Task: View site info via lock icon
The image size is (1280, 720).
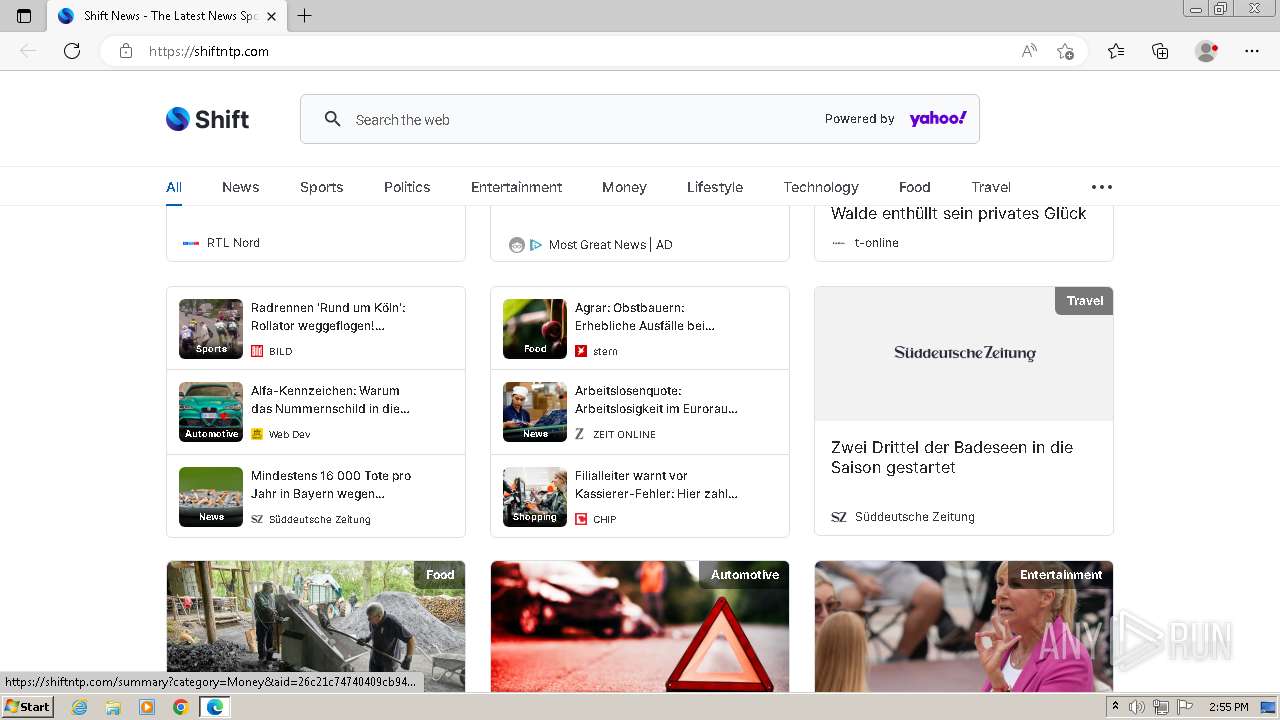Action: coord(125,51)
